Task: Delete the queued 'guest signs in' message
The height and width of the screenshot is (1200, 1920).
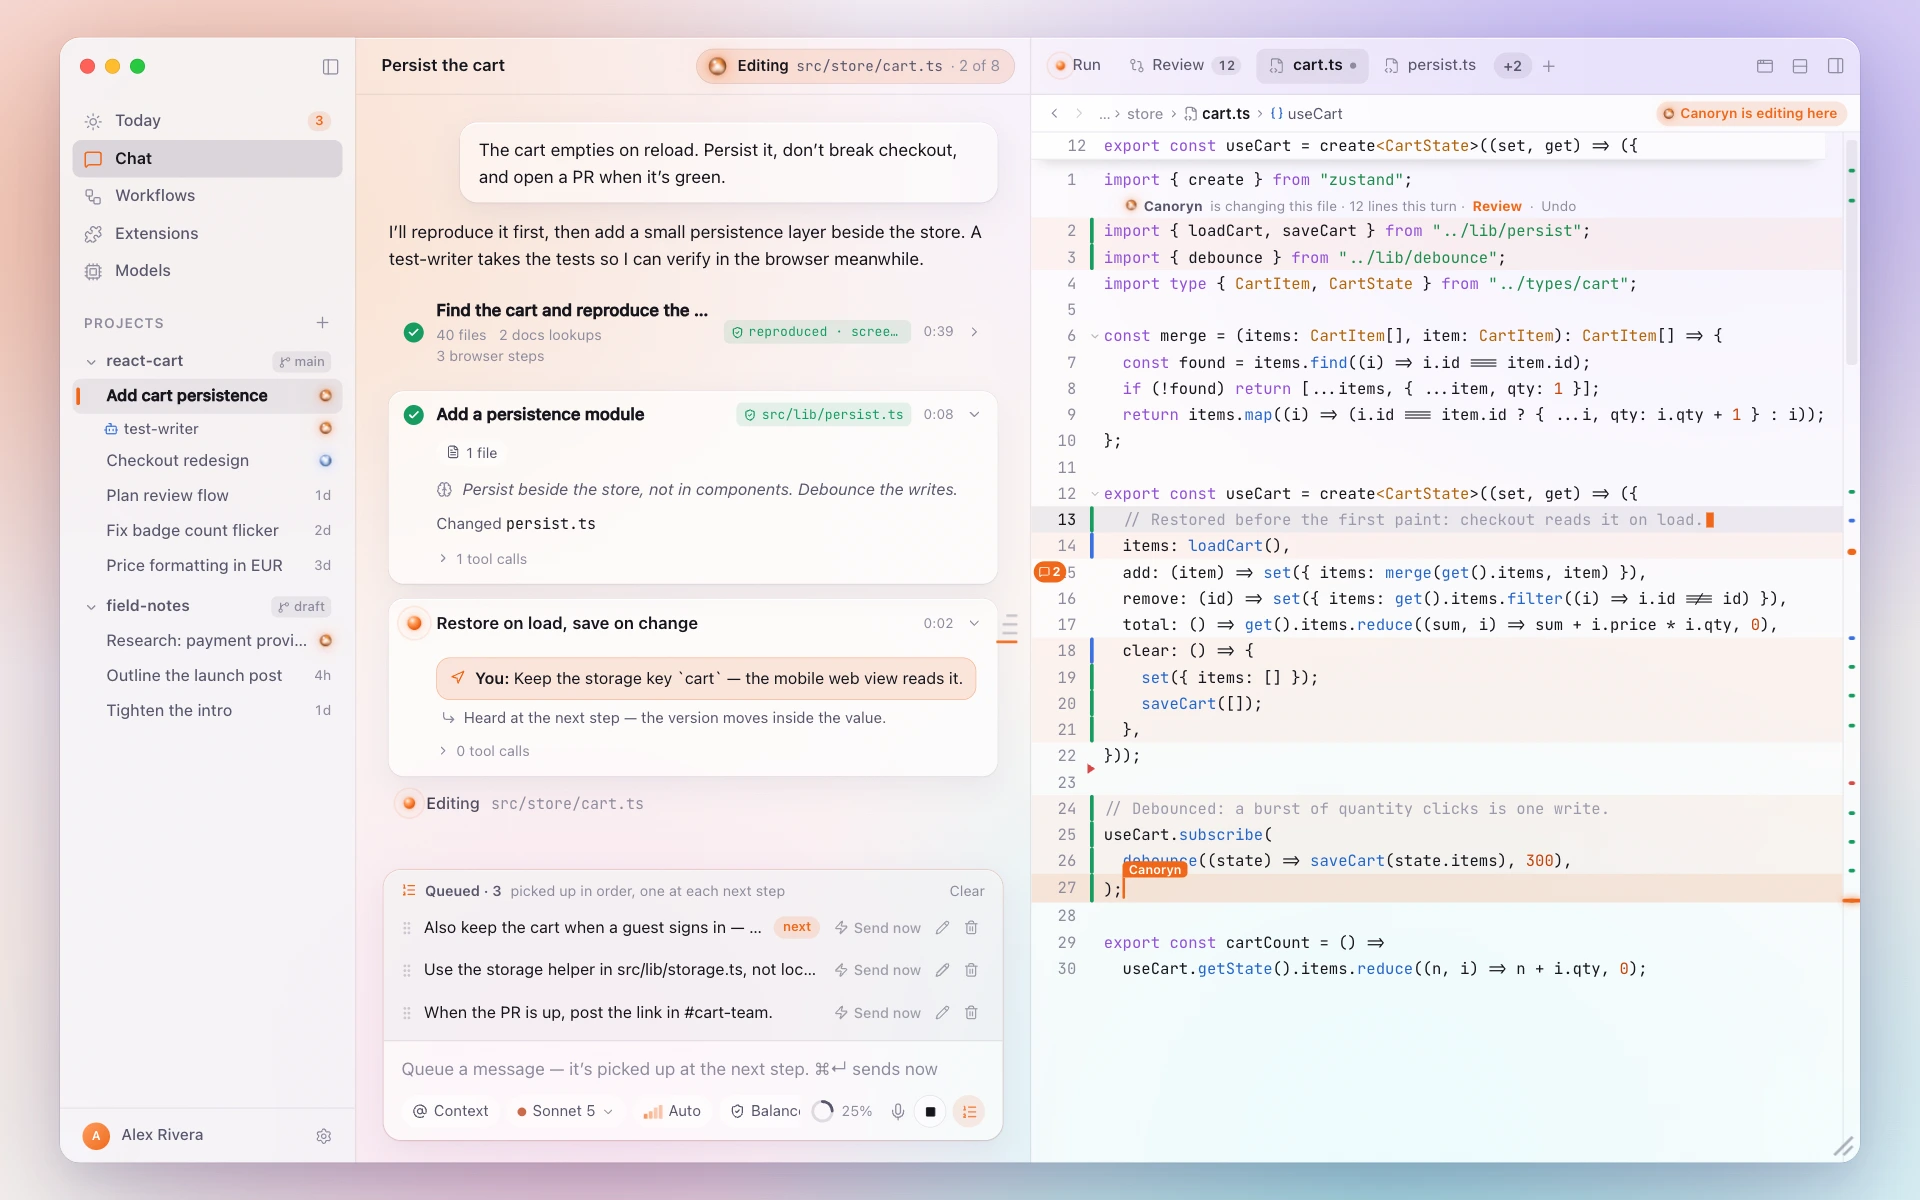Action: coord(971,928)
